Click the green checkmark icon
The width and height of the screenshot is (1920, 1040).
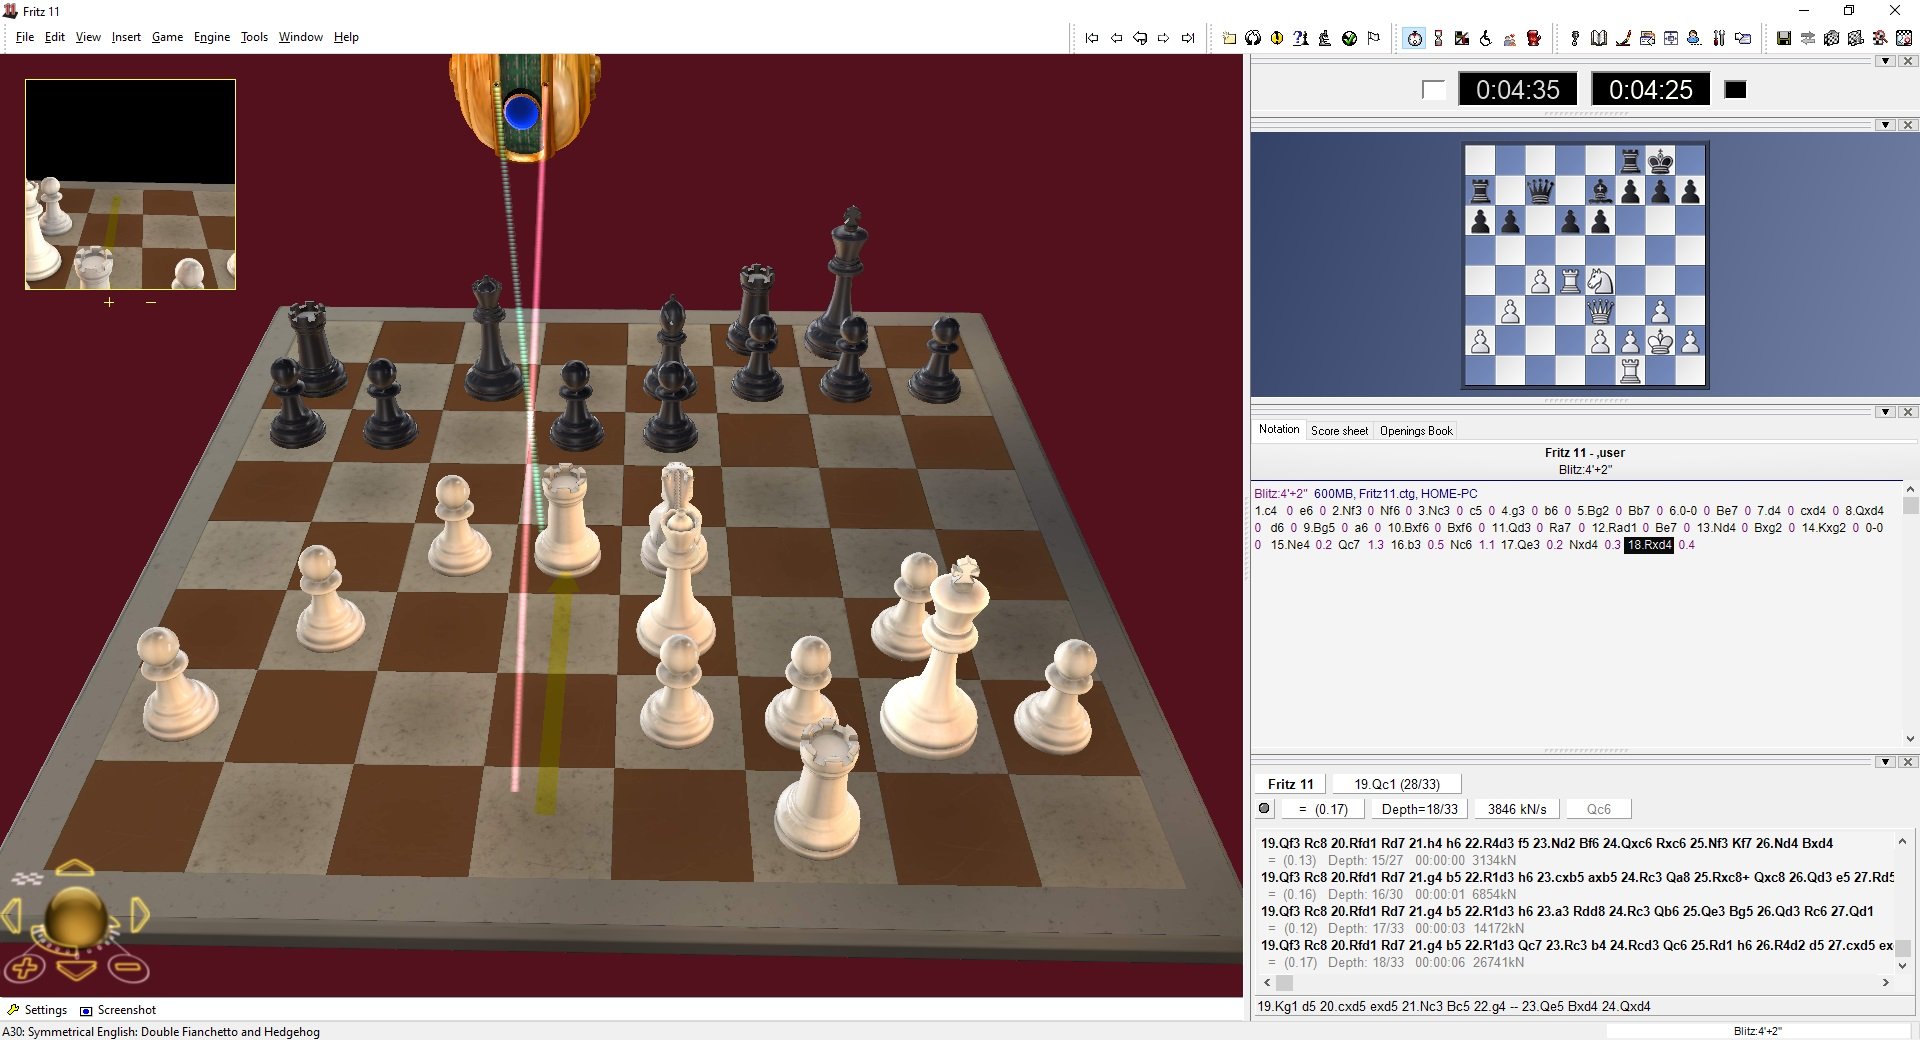coord(1349,38)
